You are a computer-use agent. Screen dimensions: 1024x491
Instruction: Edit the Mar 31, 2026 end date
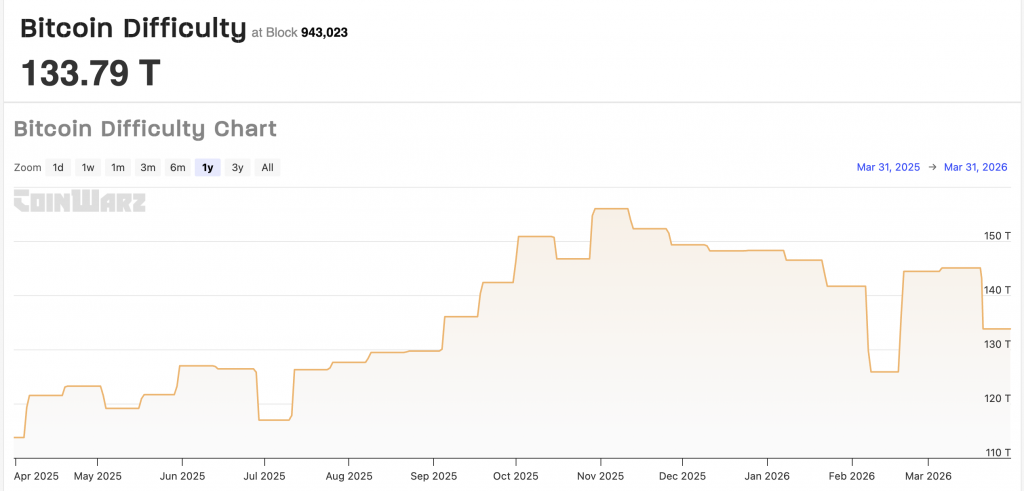click(975, 167)
